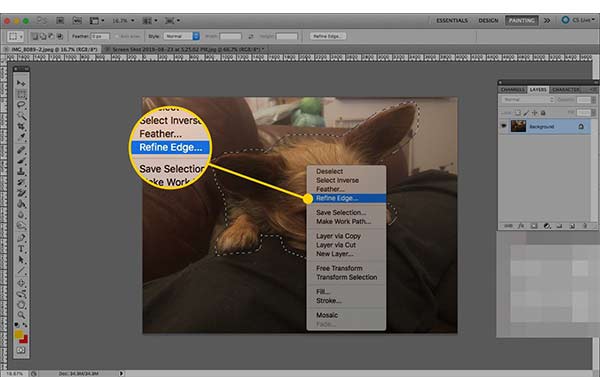
Task: Open the Screen Mode dropdown
Action: pos(172,20)
